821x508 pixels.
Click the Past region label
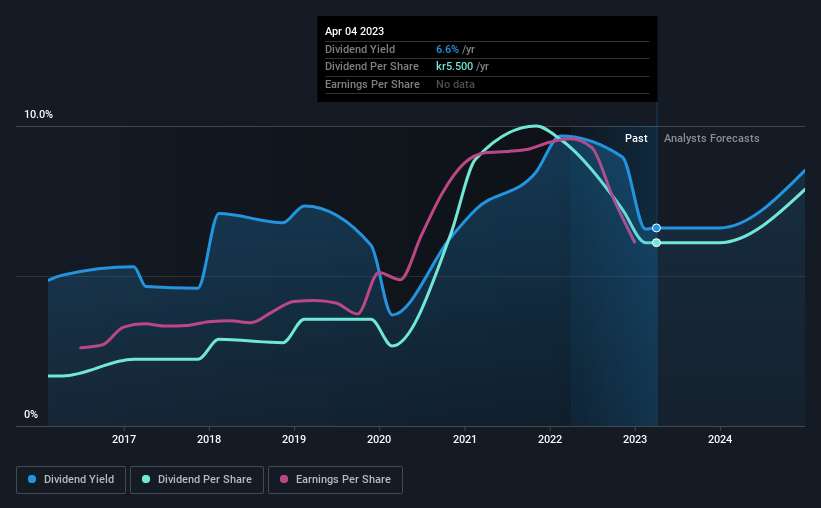tap(636, 138)
